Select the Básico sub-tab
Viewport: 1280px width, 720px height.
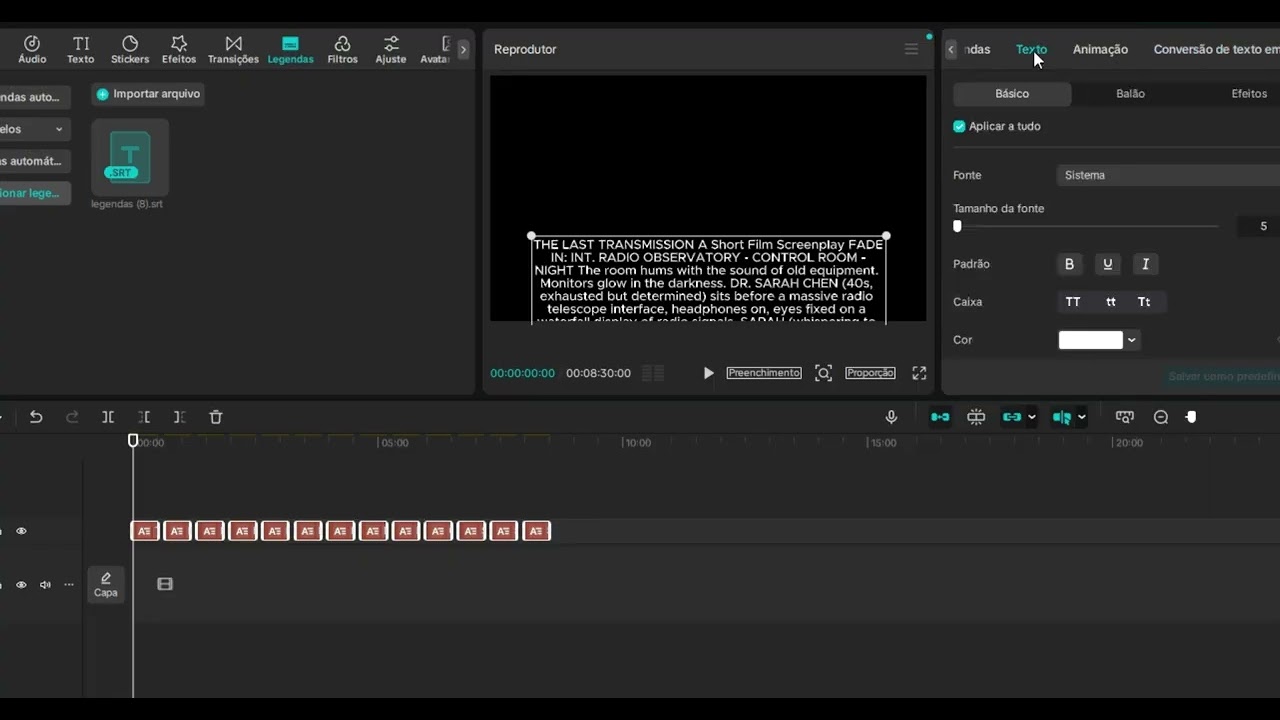click(x=1012, y=93)
